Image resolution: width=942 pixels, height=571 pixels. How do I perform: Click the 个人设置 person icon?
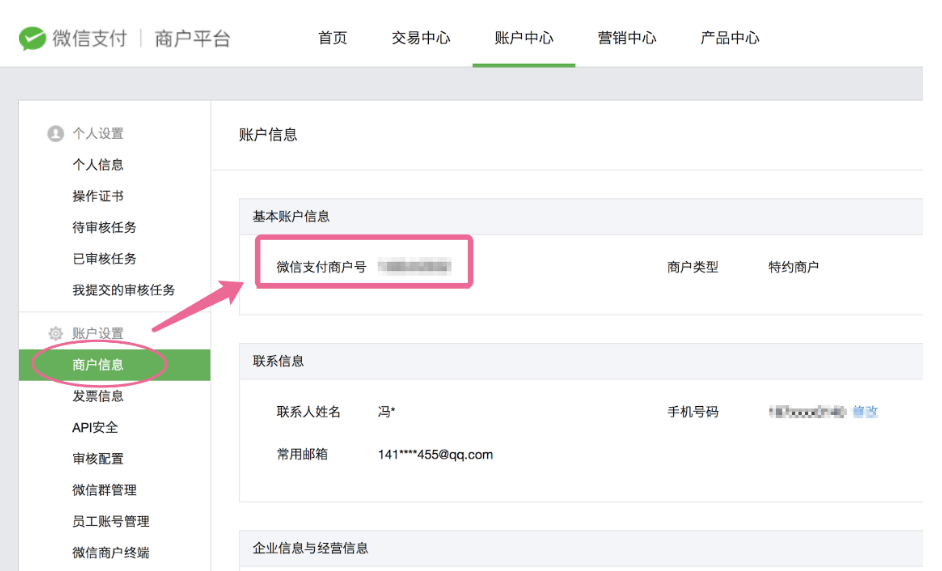55,133
